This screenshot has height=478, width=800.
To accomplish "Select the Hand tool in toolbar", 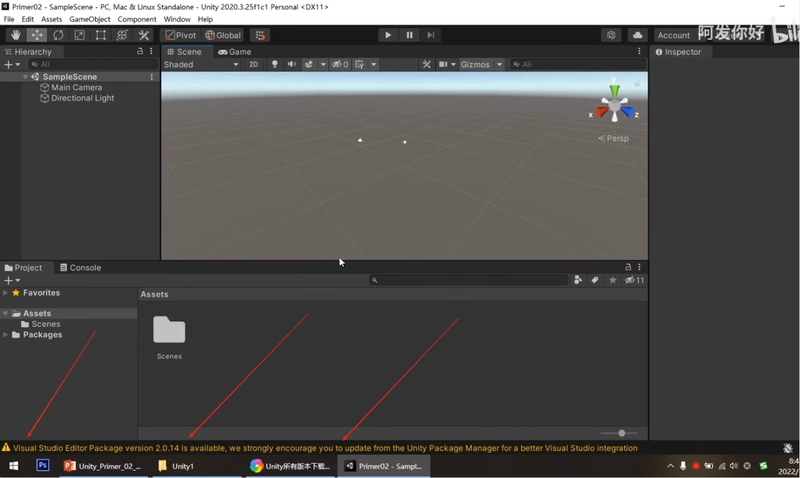I will click(16, 35).
